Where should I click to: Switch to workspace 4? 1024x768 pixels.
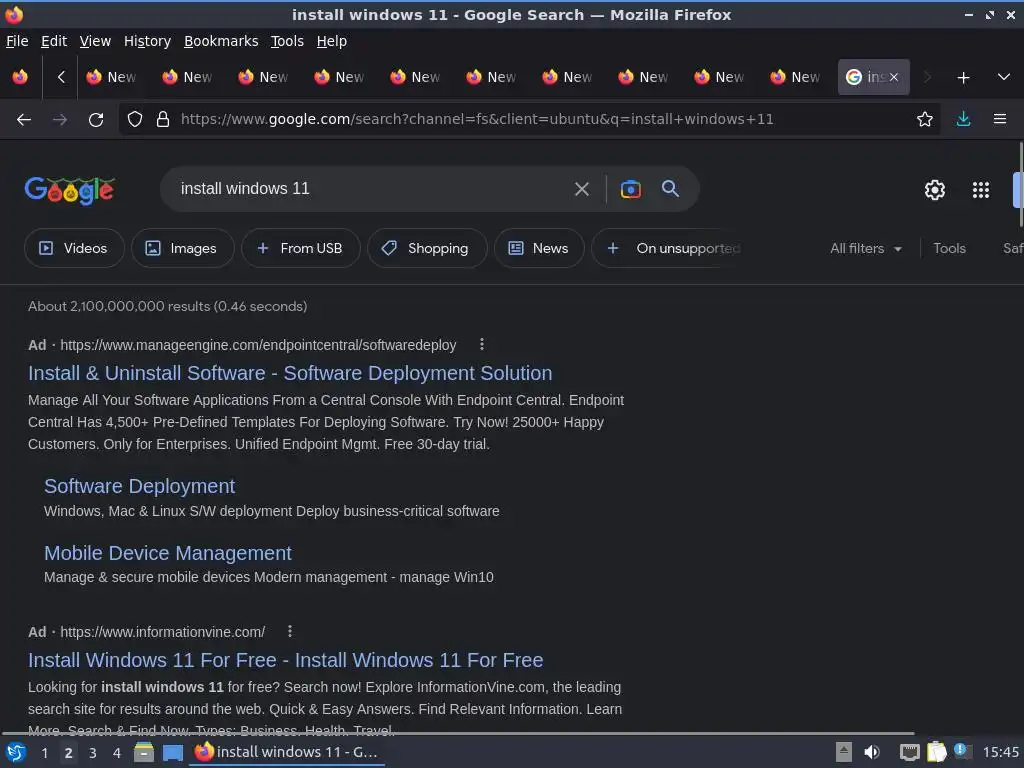(x=117, y=753)
